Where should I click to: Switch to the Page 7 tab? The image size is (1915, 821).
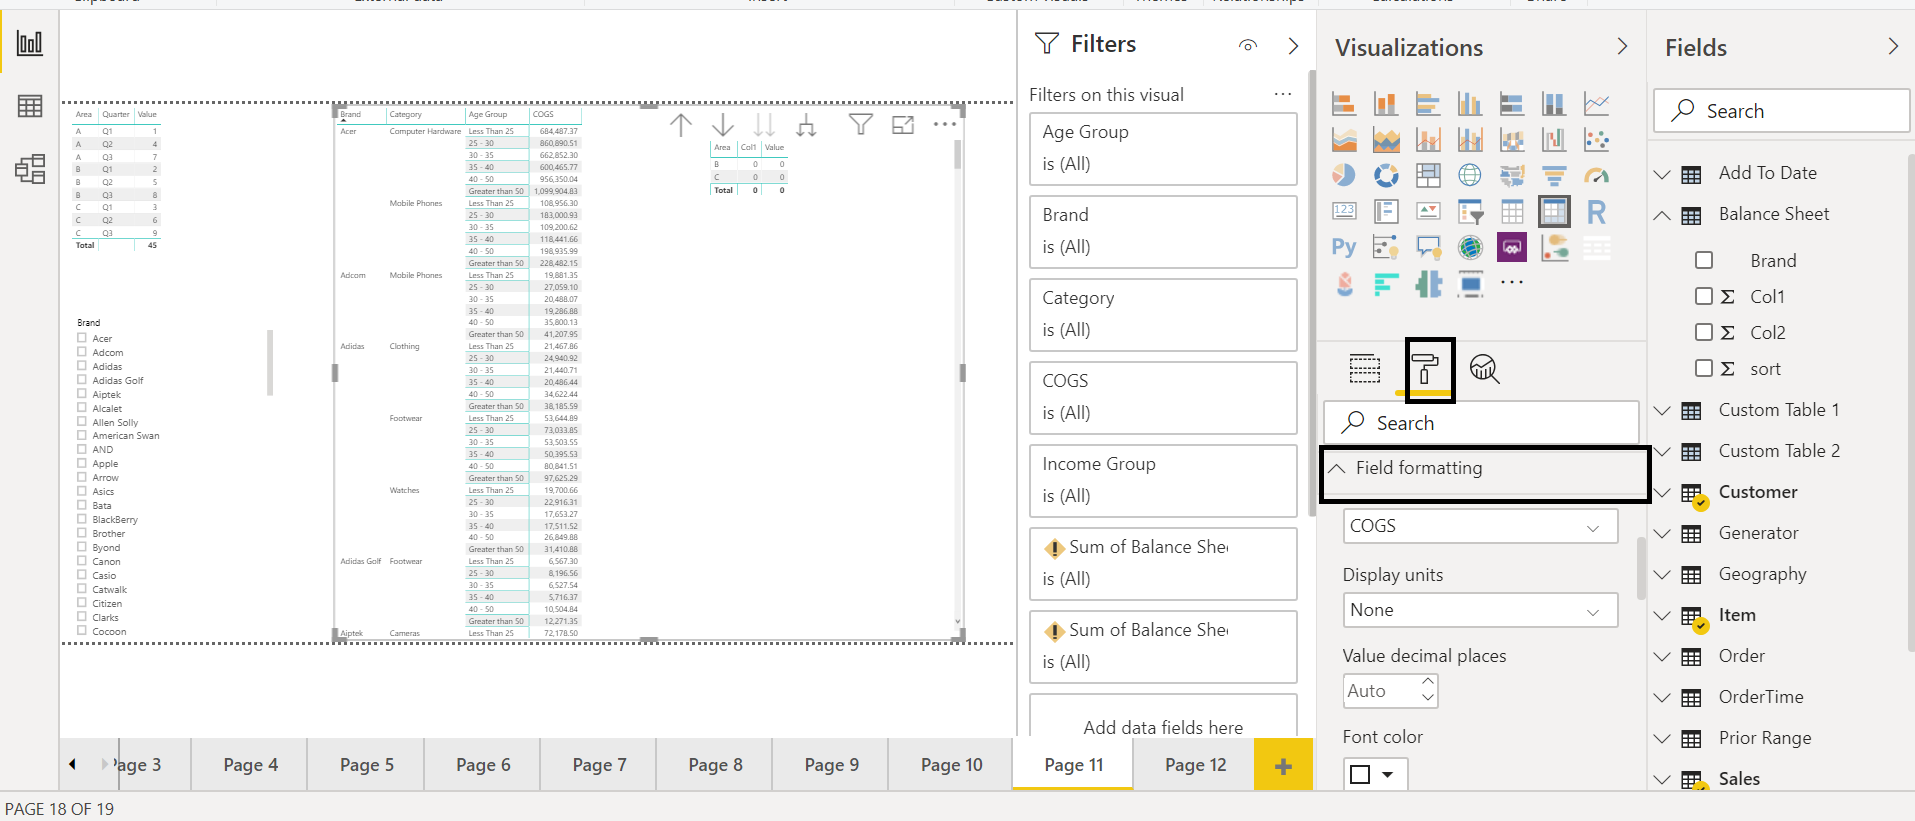click(599, 765)
